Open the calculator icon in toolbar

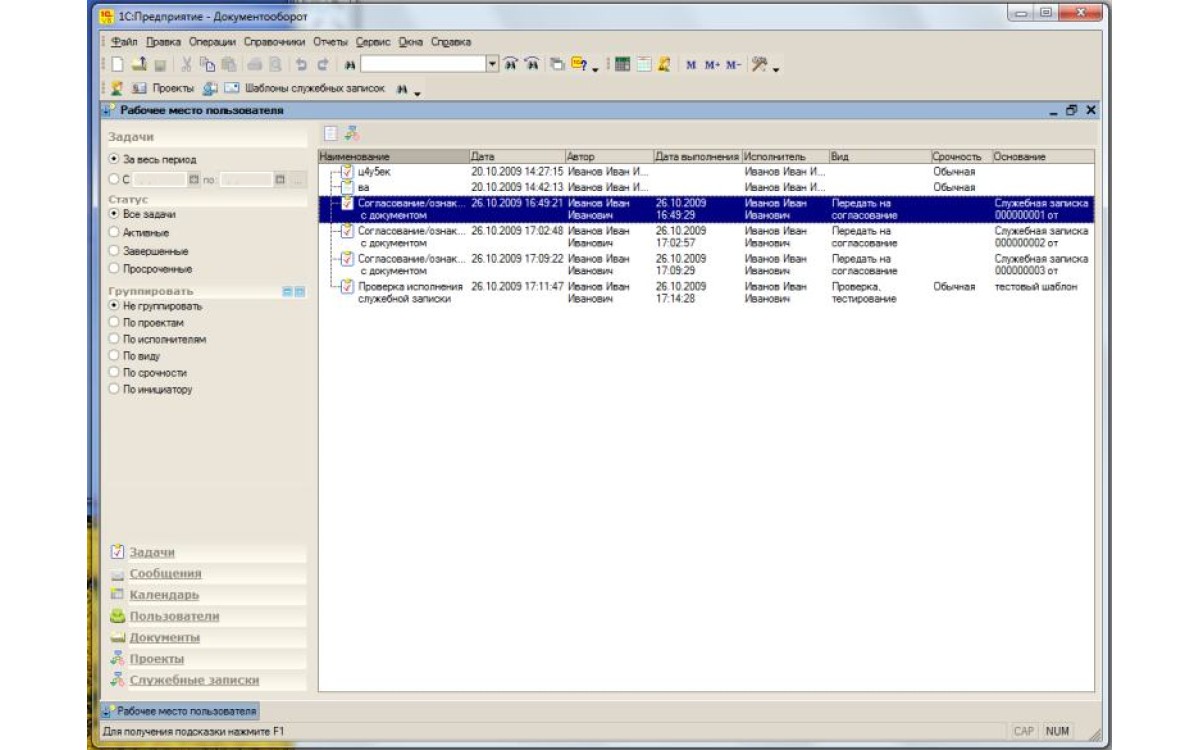(622, 64)
